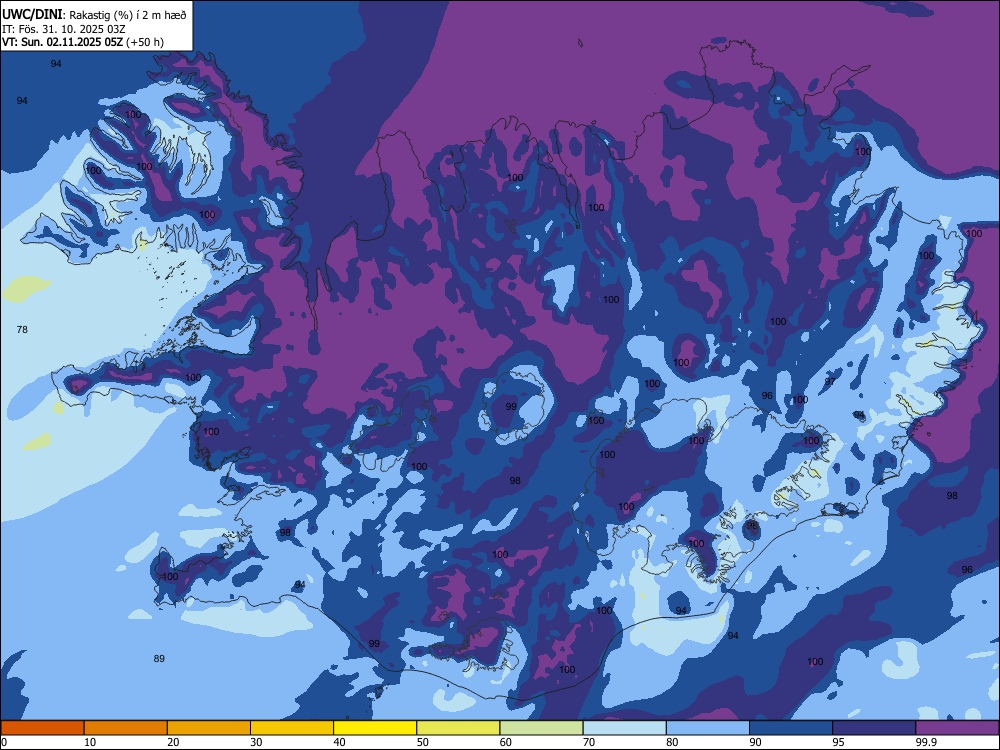1000x750 pixels.
Task: Click the '30' legend tick label
Action: pos(256,742)
